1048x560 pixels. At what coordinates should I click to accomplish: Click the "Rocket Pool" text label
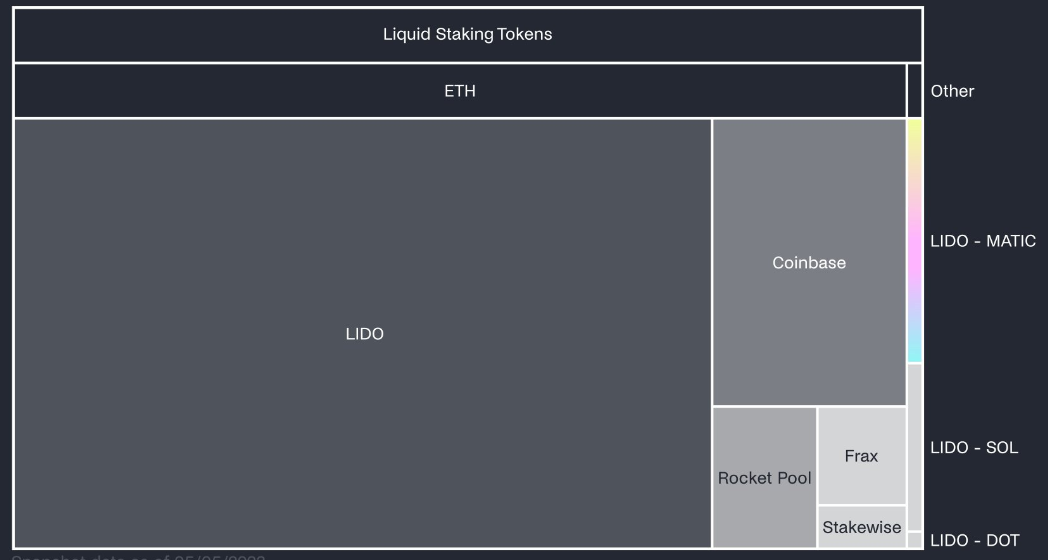click(765, 478)
